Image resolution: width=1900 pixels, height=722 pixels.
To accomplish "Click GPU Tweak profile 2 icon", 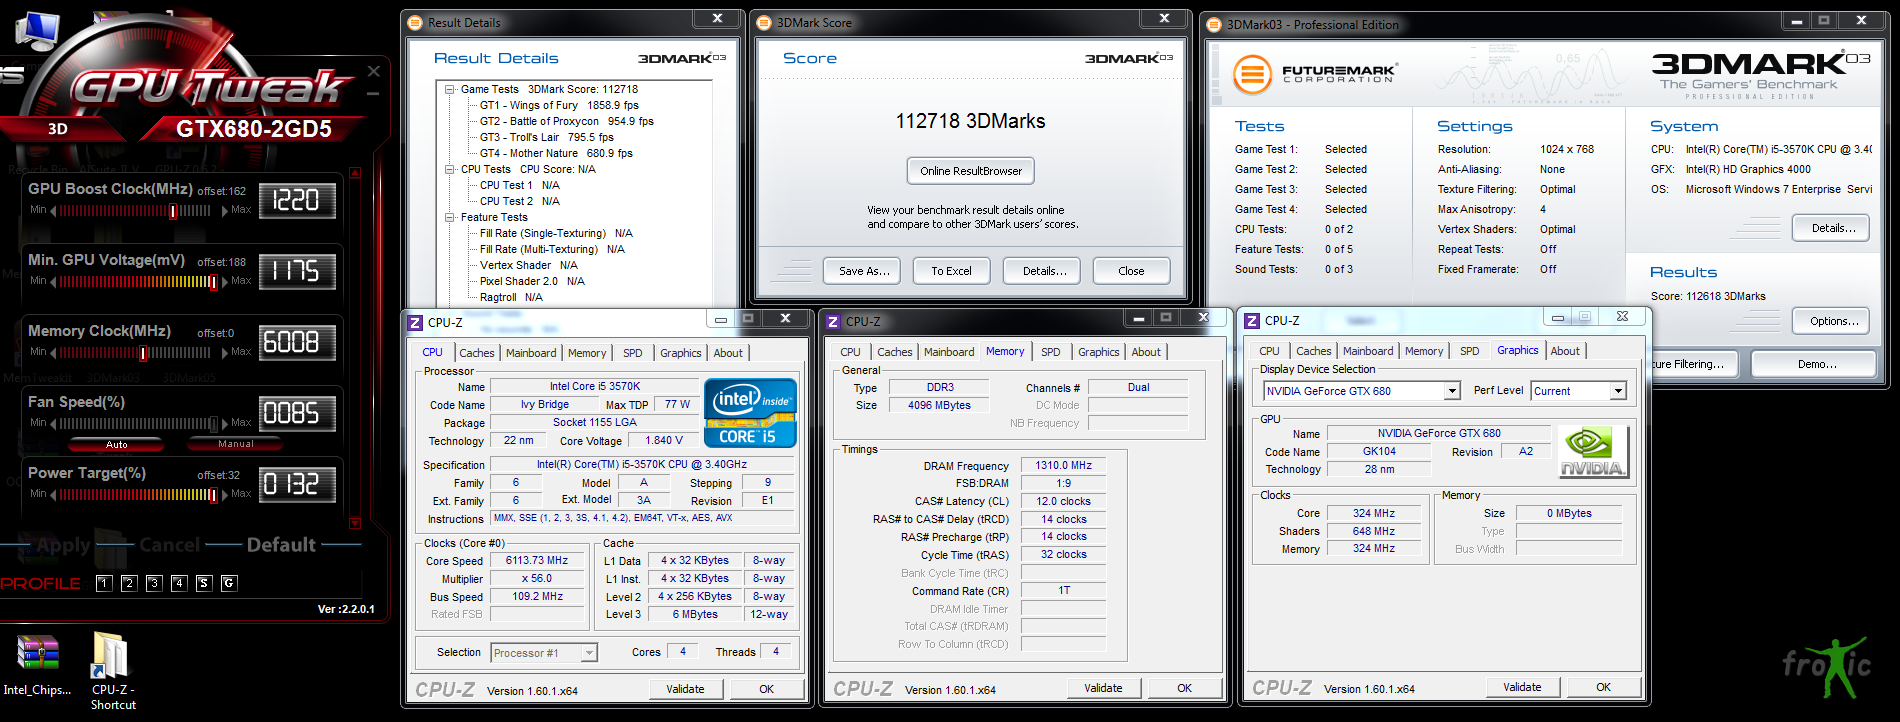I will pos(129,583).
